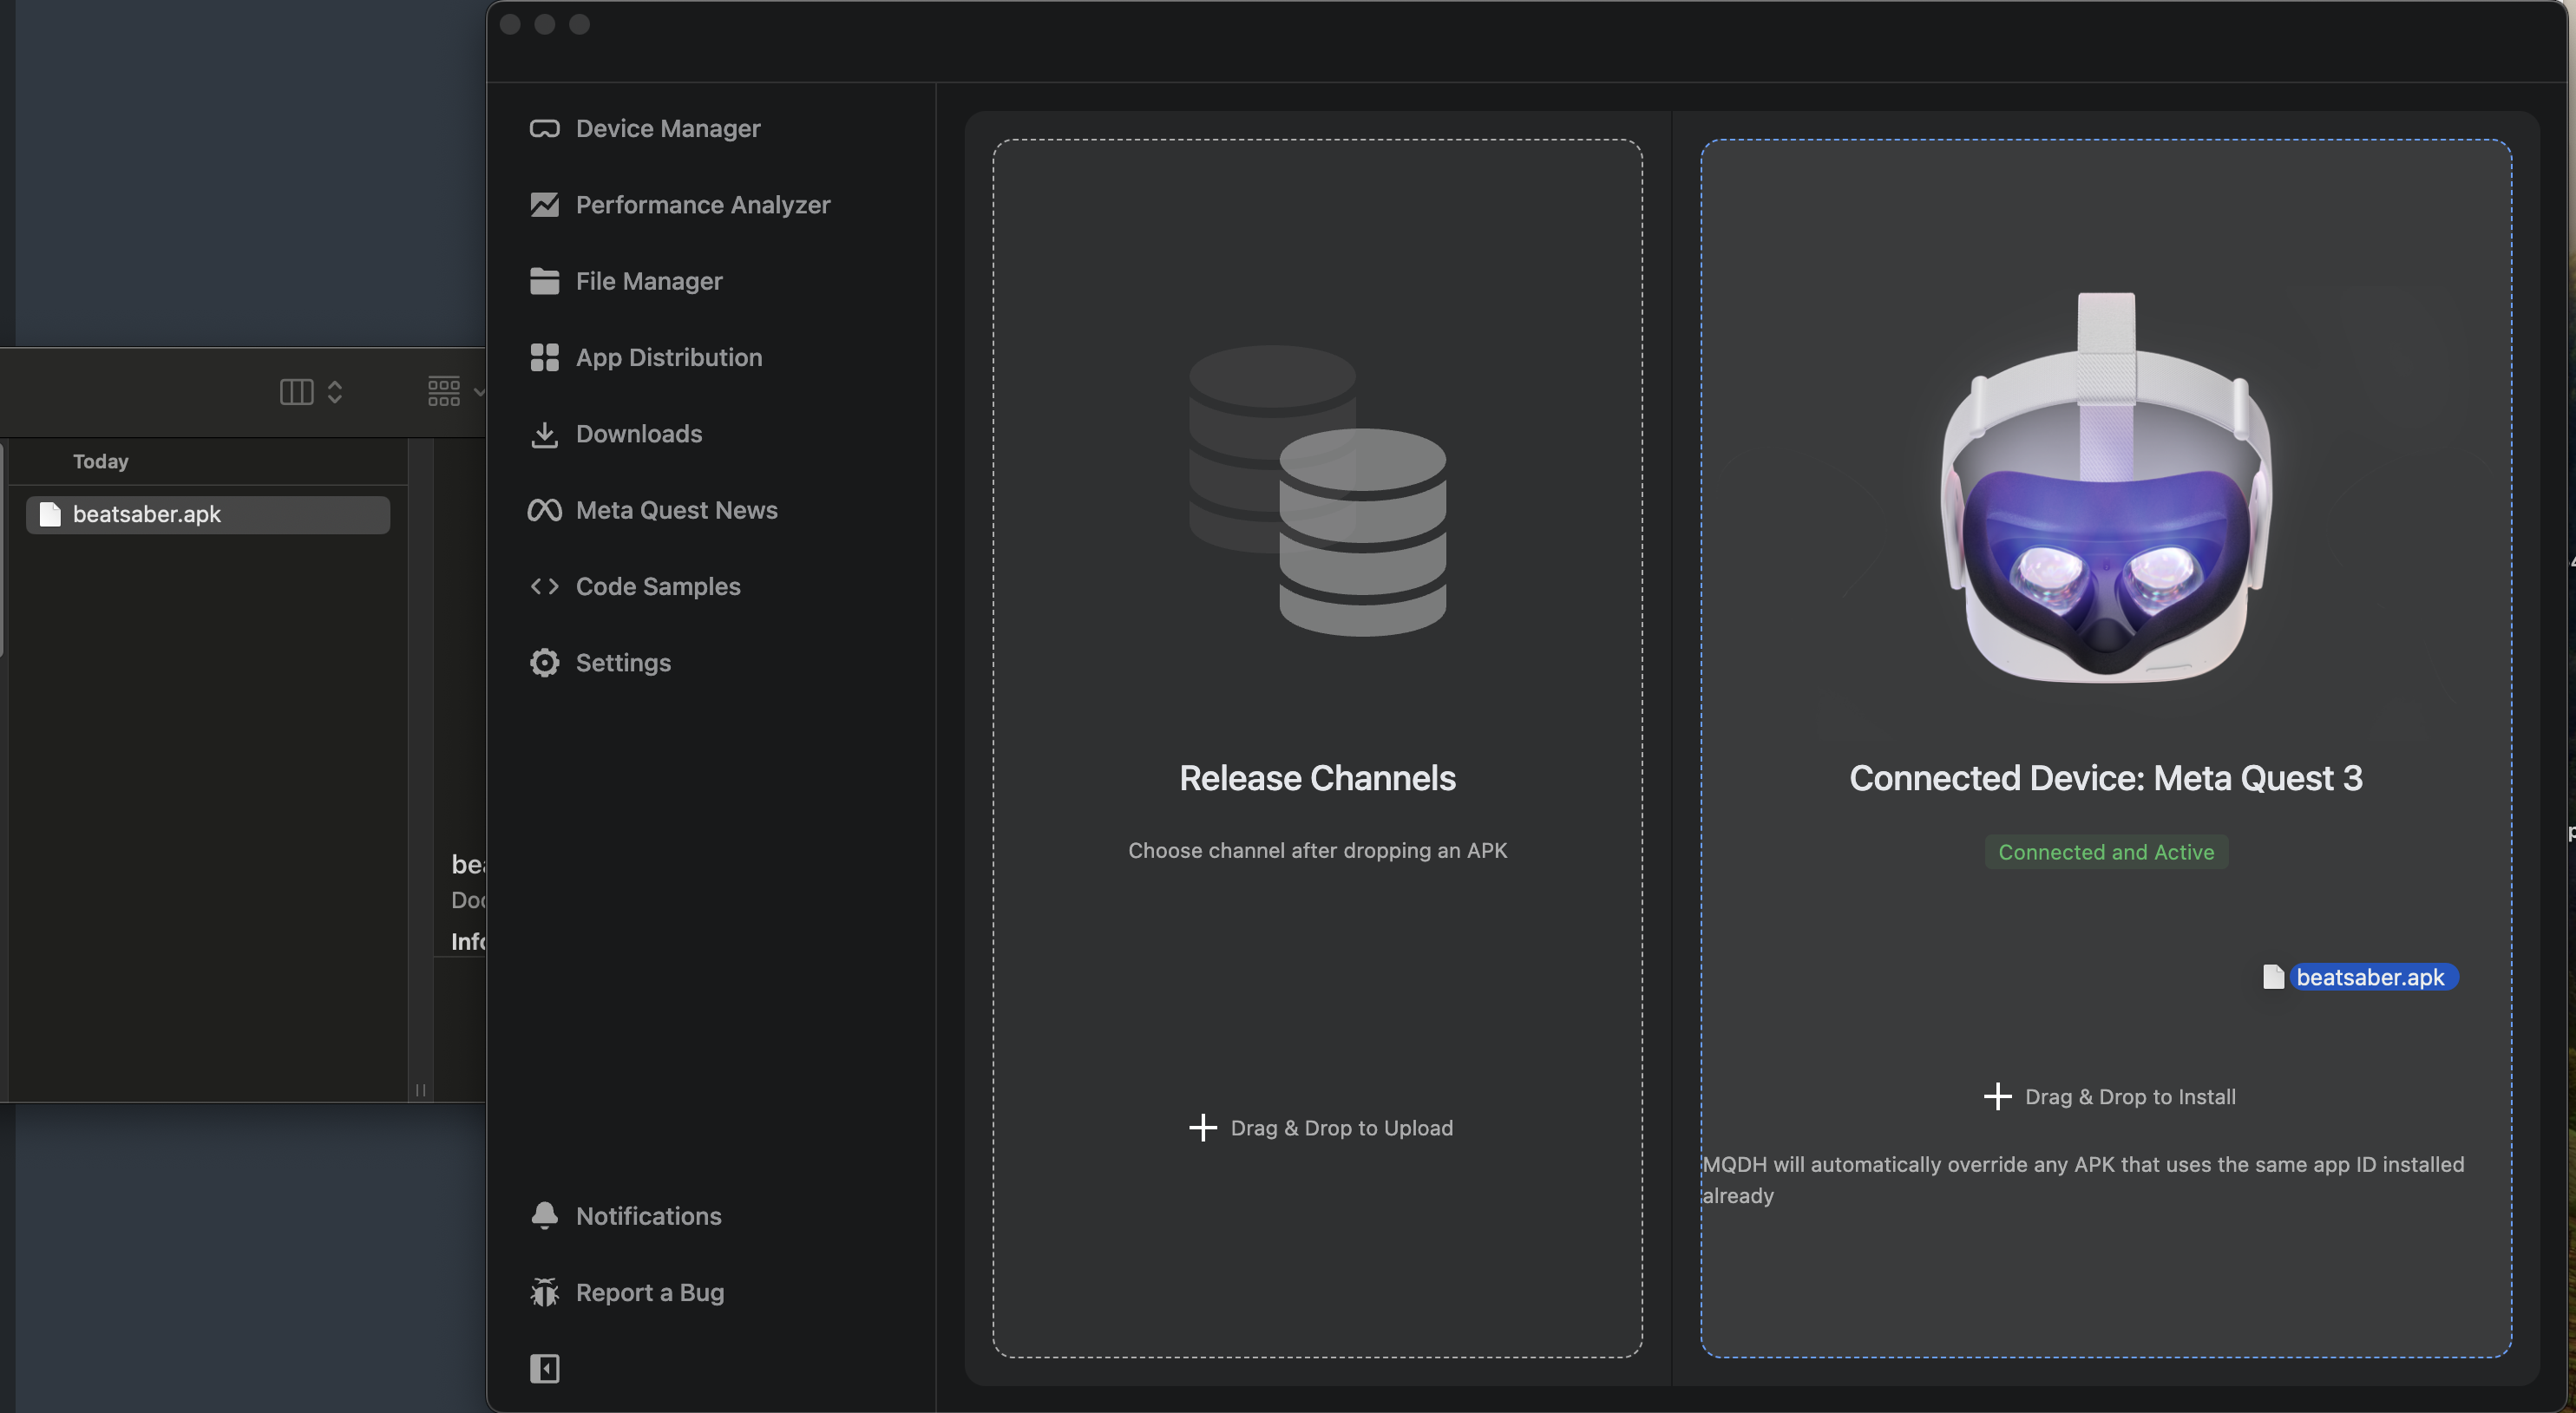Click the App Distribution grid icon
Viewport: 2576px width, 1413px height.
[544, 358]
